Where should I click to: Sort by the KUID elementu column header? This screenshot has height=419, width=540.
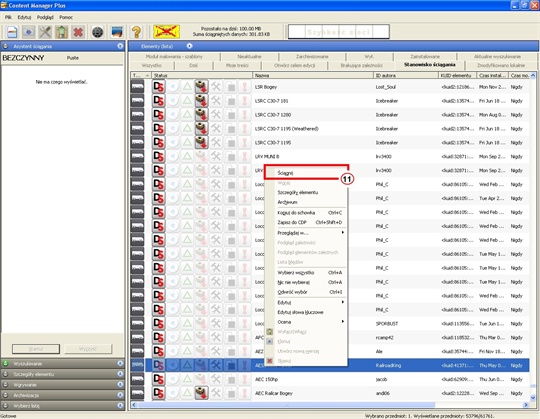pos(457,75)
